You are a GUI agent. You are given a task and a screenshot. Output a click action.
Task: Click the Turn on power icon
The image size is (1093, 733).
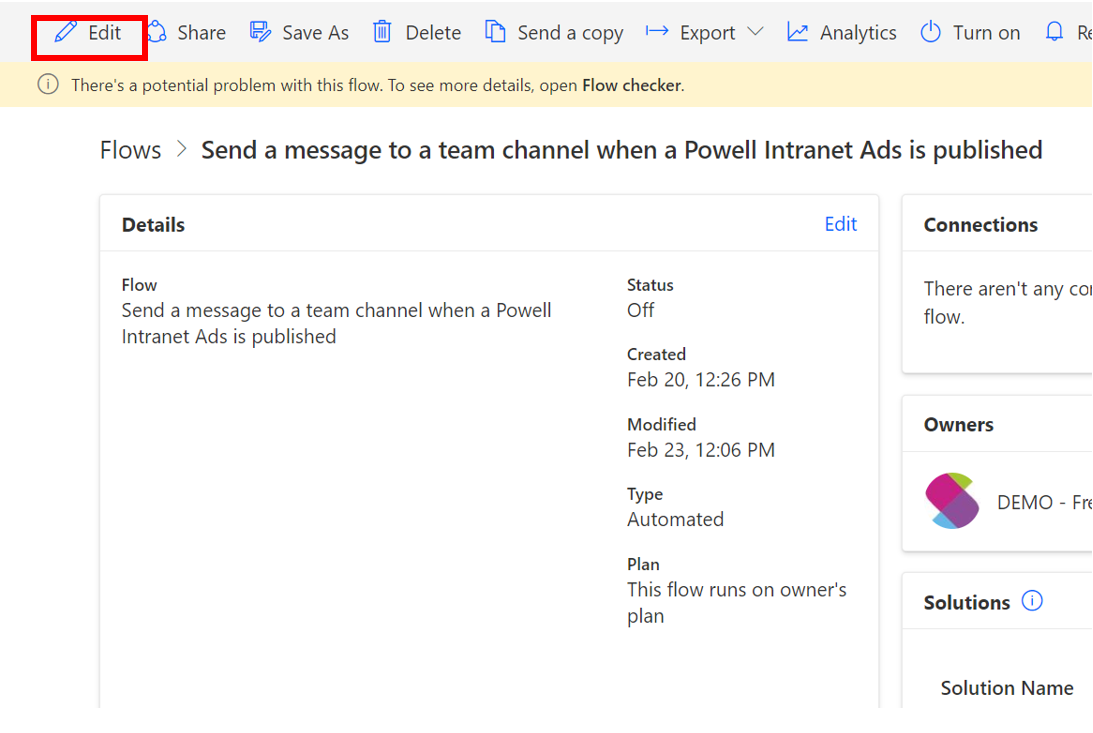931,32
